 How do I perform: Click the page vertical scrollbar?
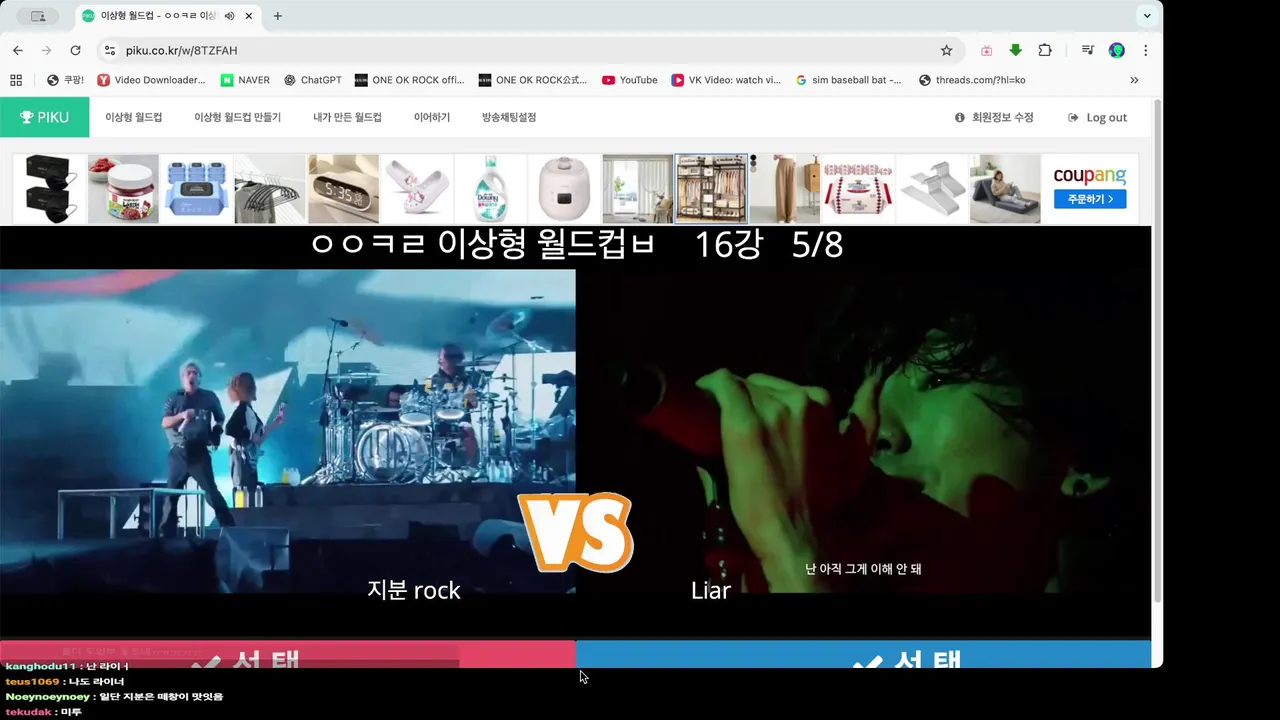1157,350
